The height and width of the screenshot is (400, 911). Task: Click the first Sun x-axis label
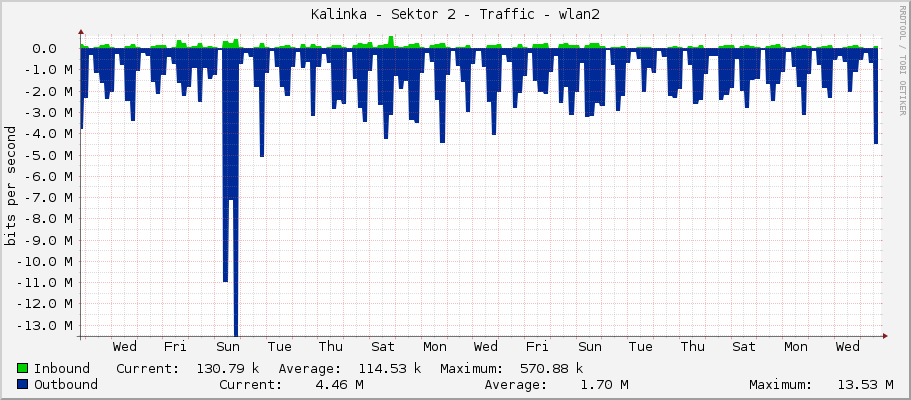click(x=227, y=347)
